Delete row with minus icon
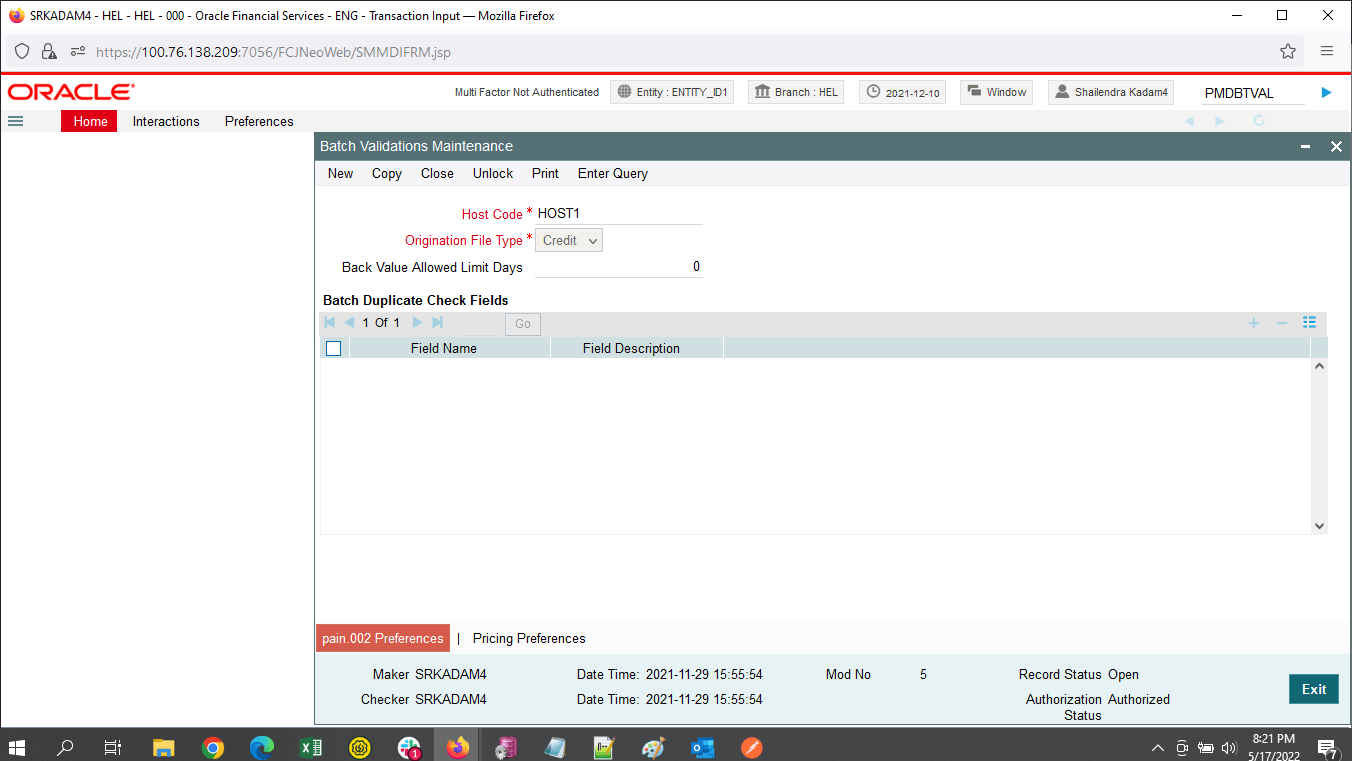The width and height of the screenshot is (1352, 761). [x=1281, y=323]
